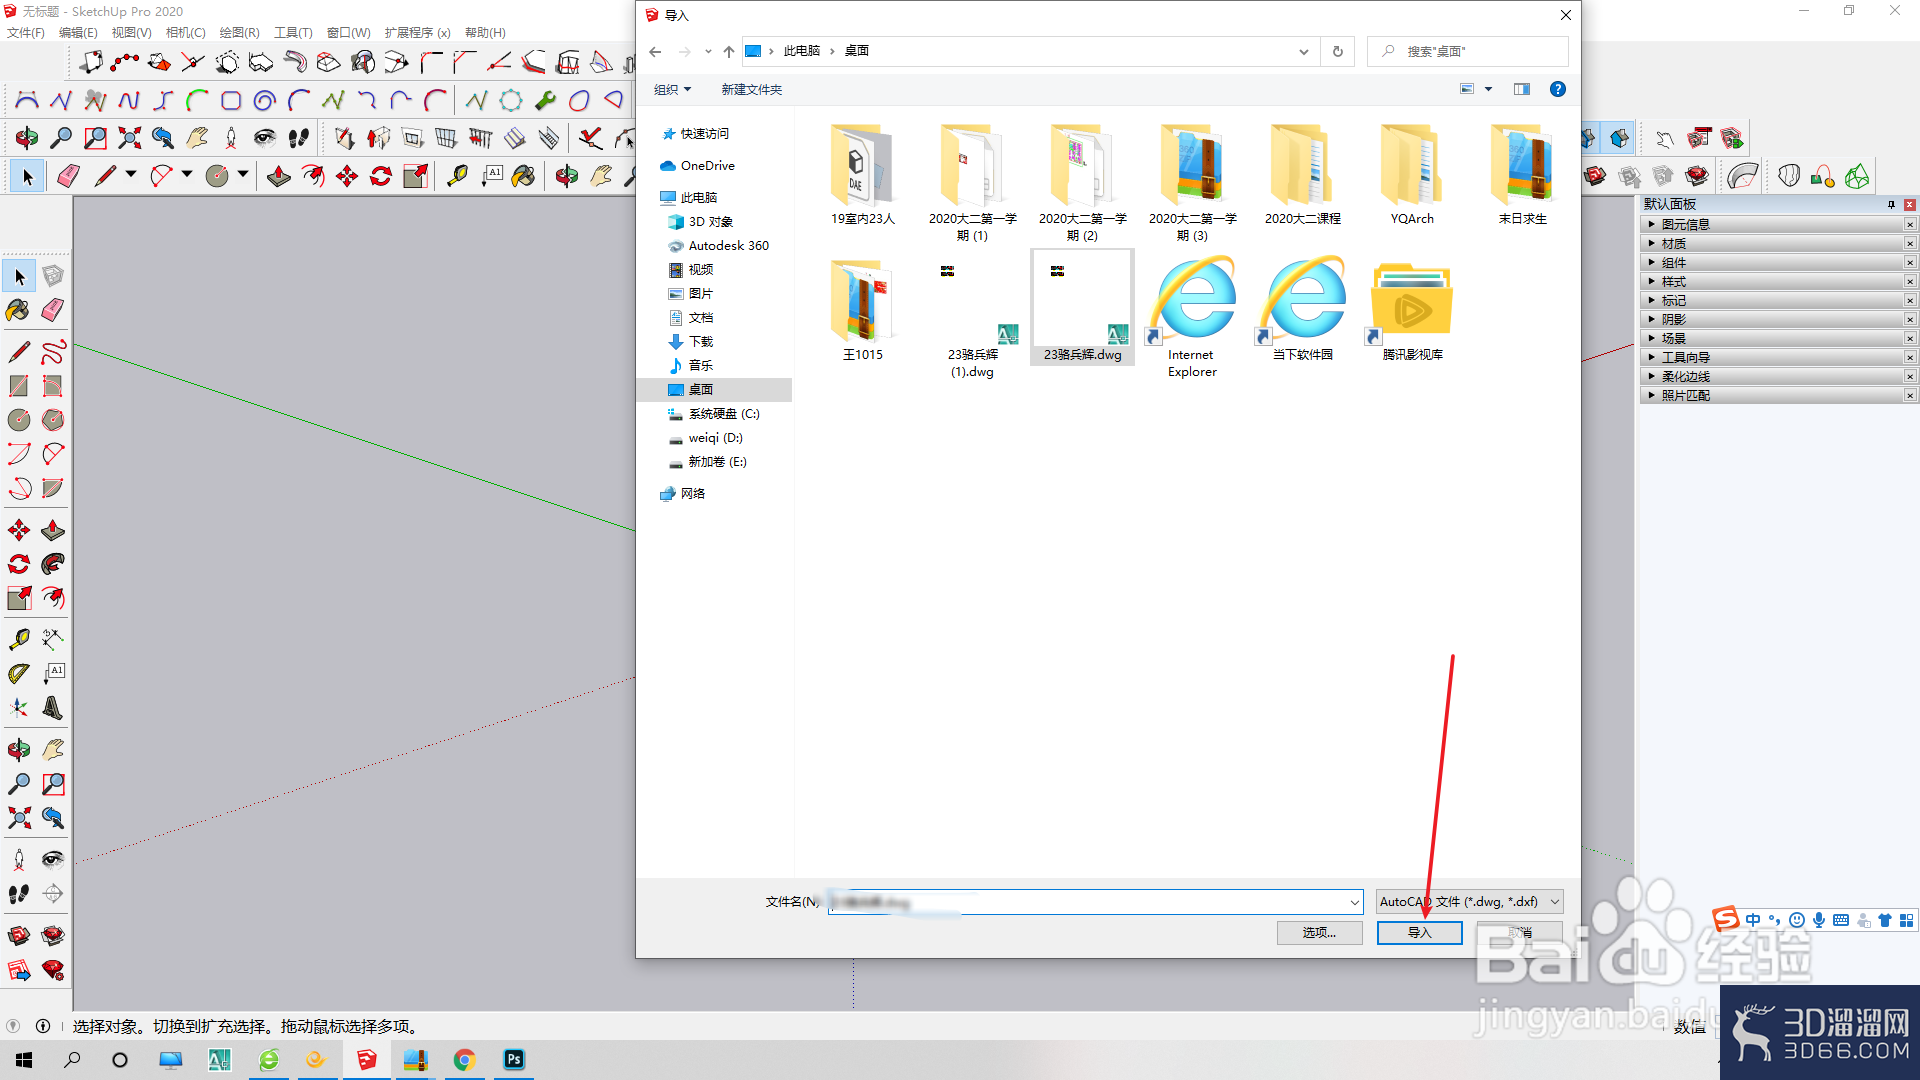Select the Make Component tool
Viewport: 1920px width, 1080px height.
53,276
